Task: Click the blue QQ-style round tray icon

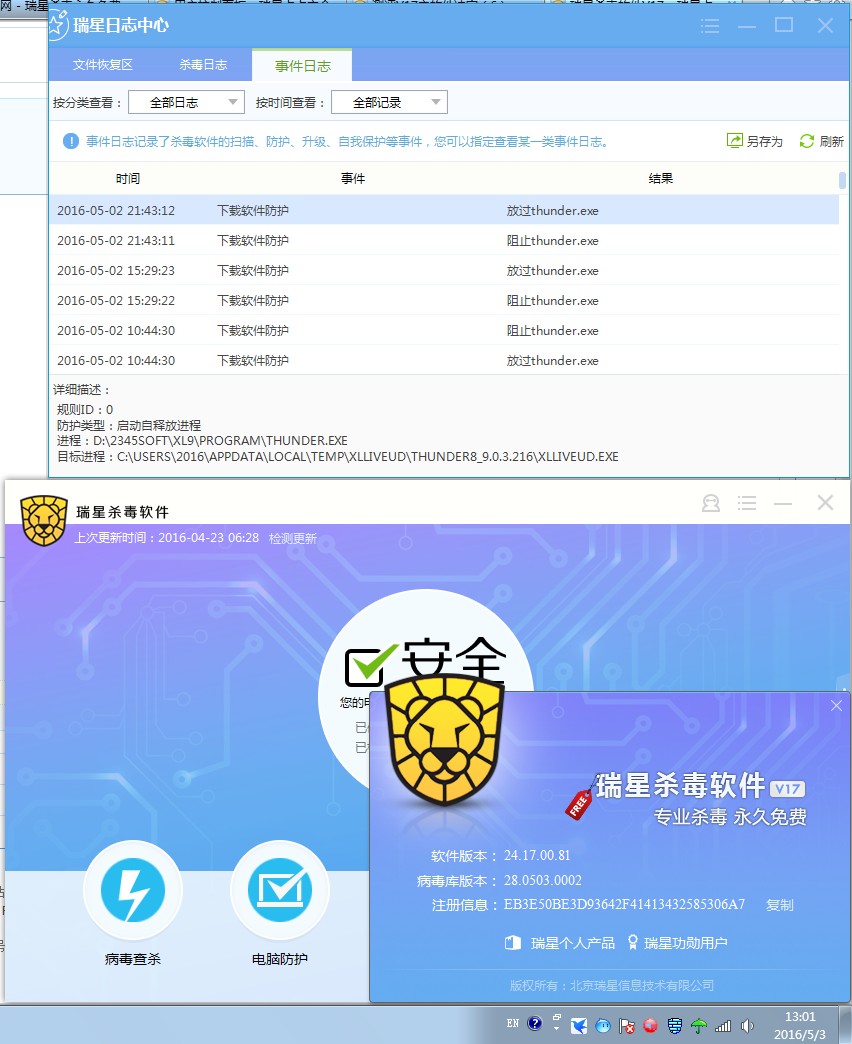Action: pyautogui.click(x=603, y=1026)
